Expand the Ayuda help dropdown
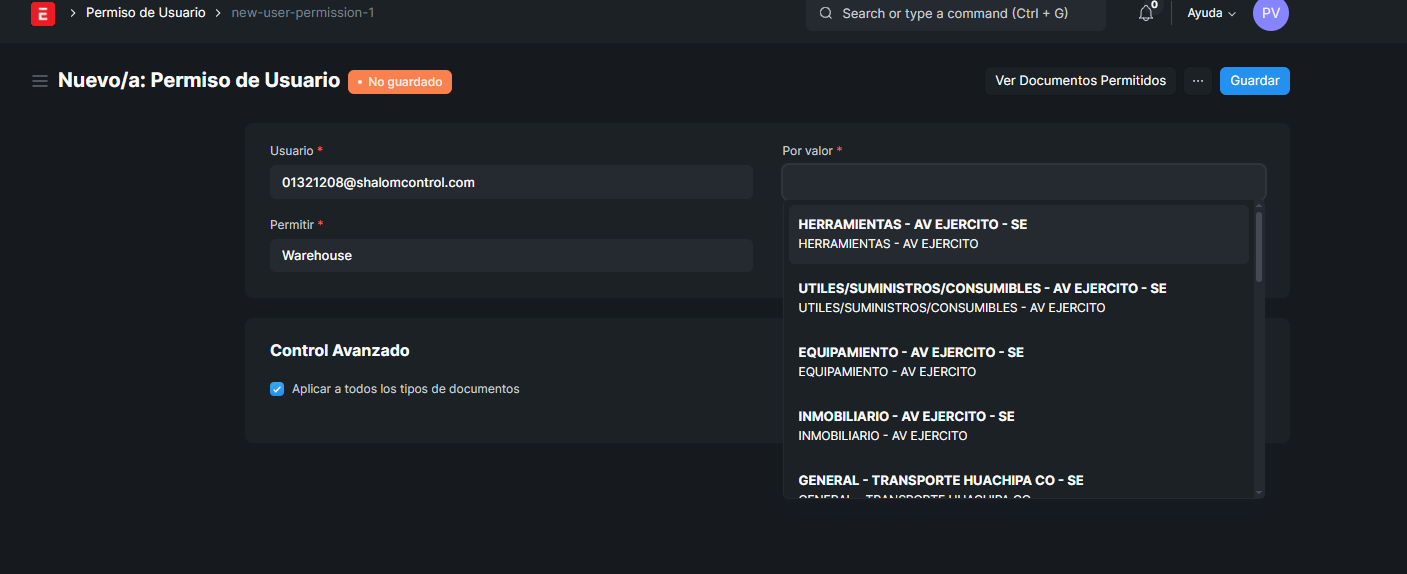This screenshot has width=1407, height=574. 1211,13
